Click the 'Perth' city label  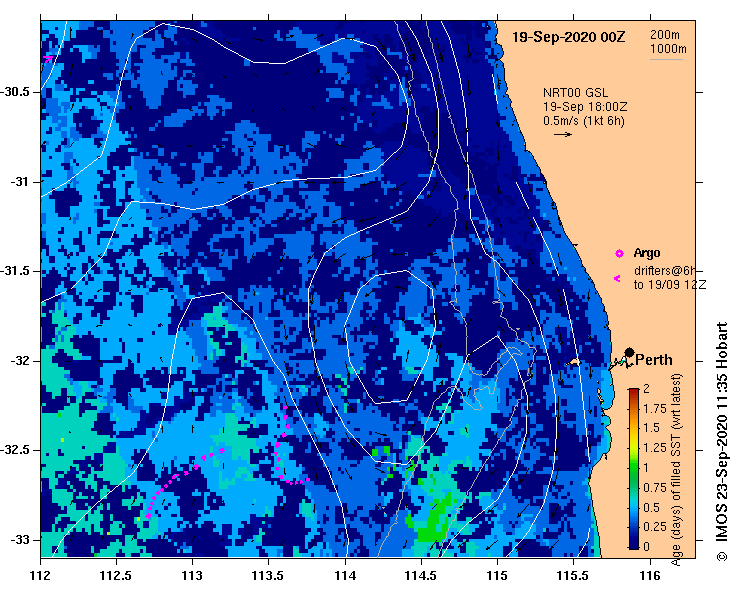pyautogui.click(x=654, y=360)
